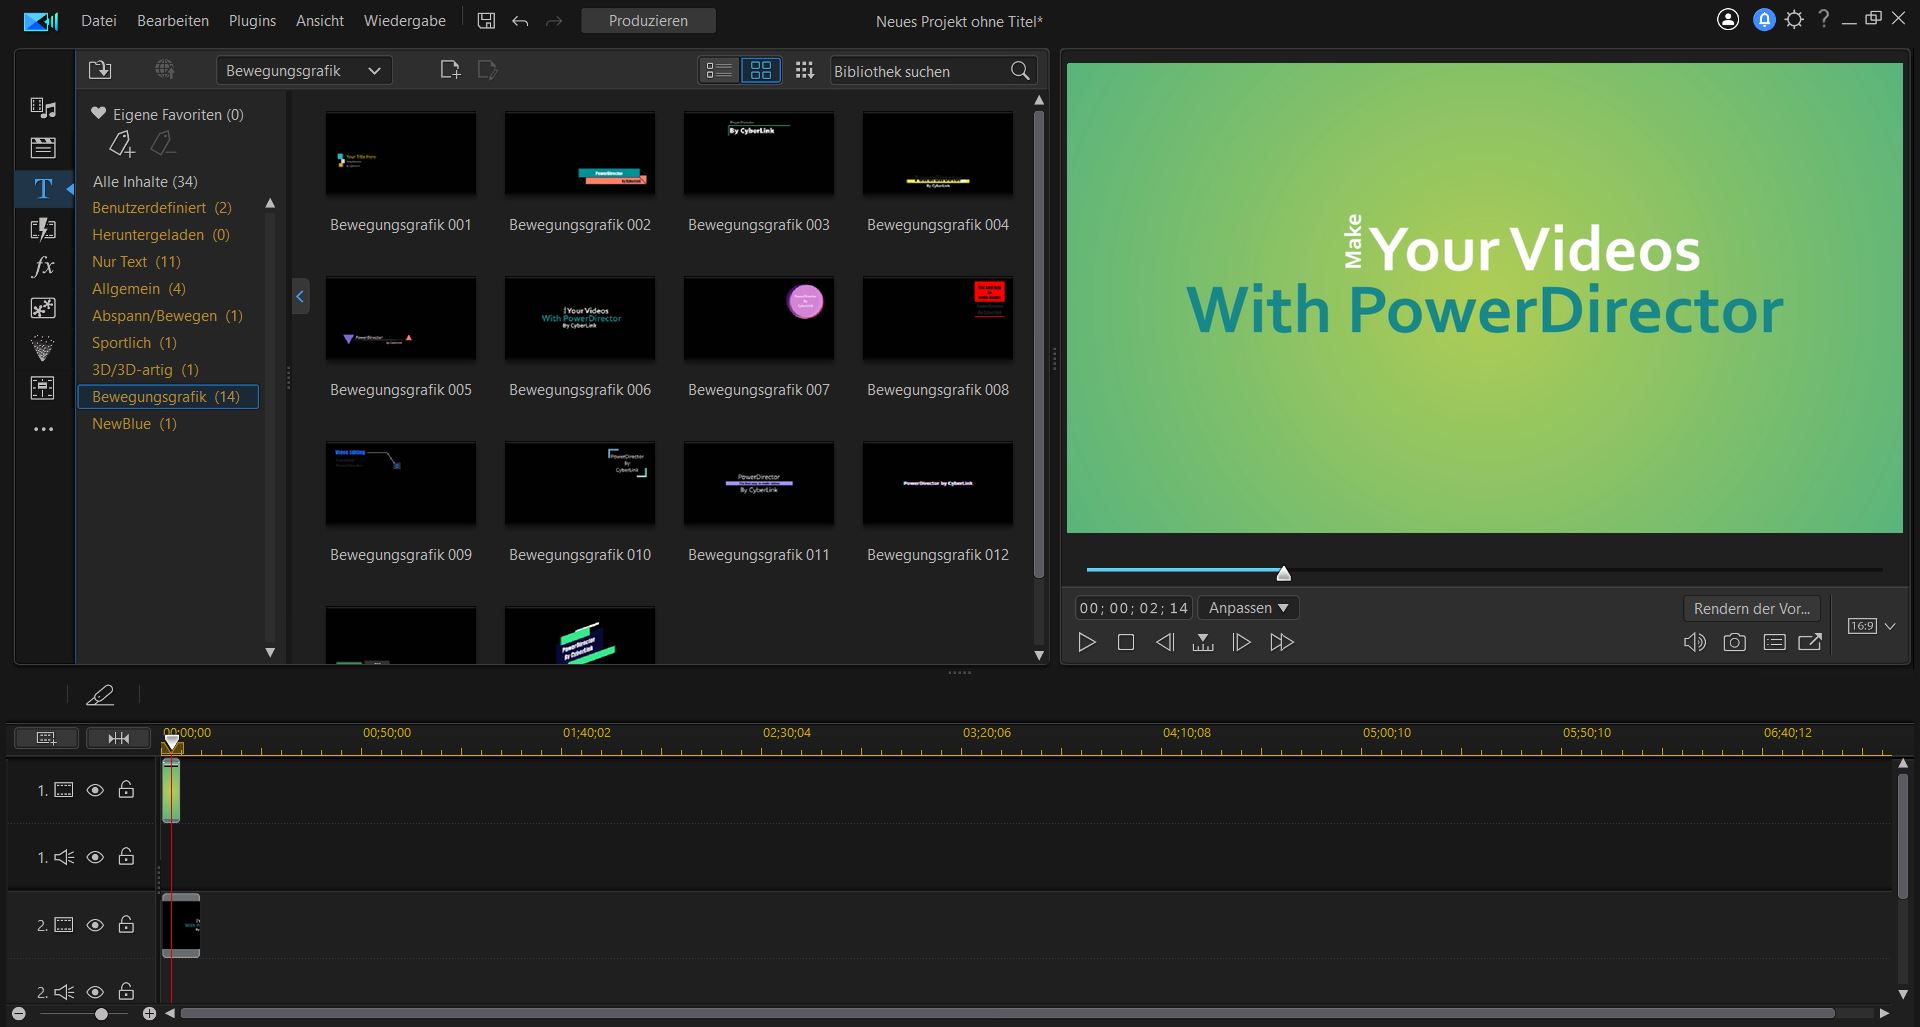The image size is (1920, 1027).
Task: Click the timecode field 00;00;02;14
Action: click(1134, 608)
